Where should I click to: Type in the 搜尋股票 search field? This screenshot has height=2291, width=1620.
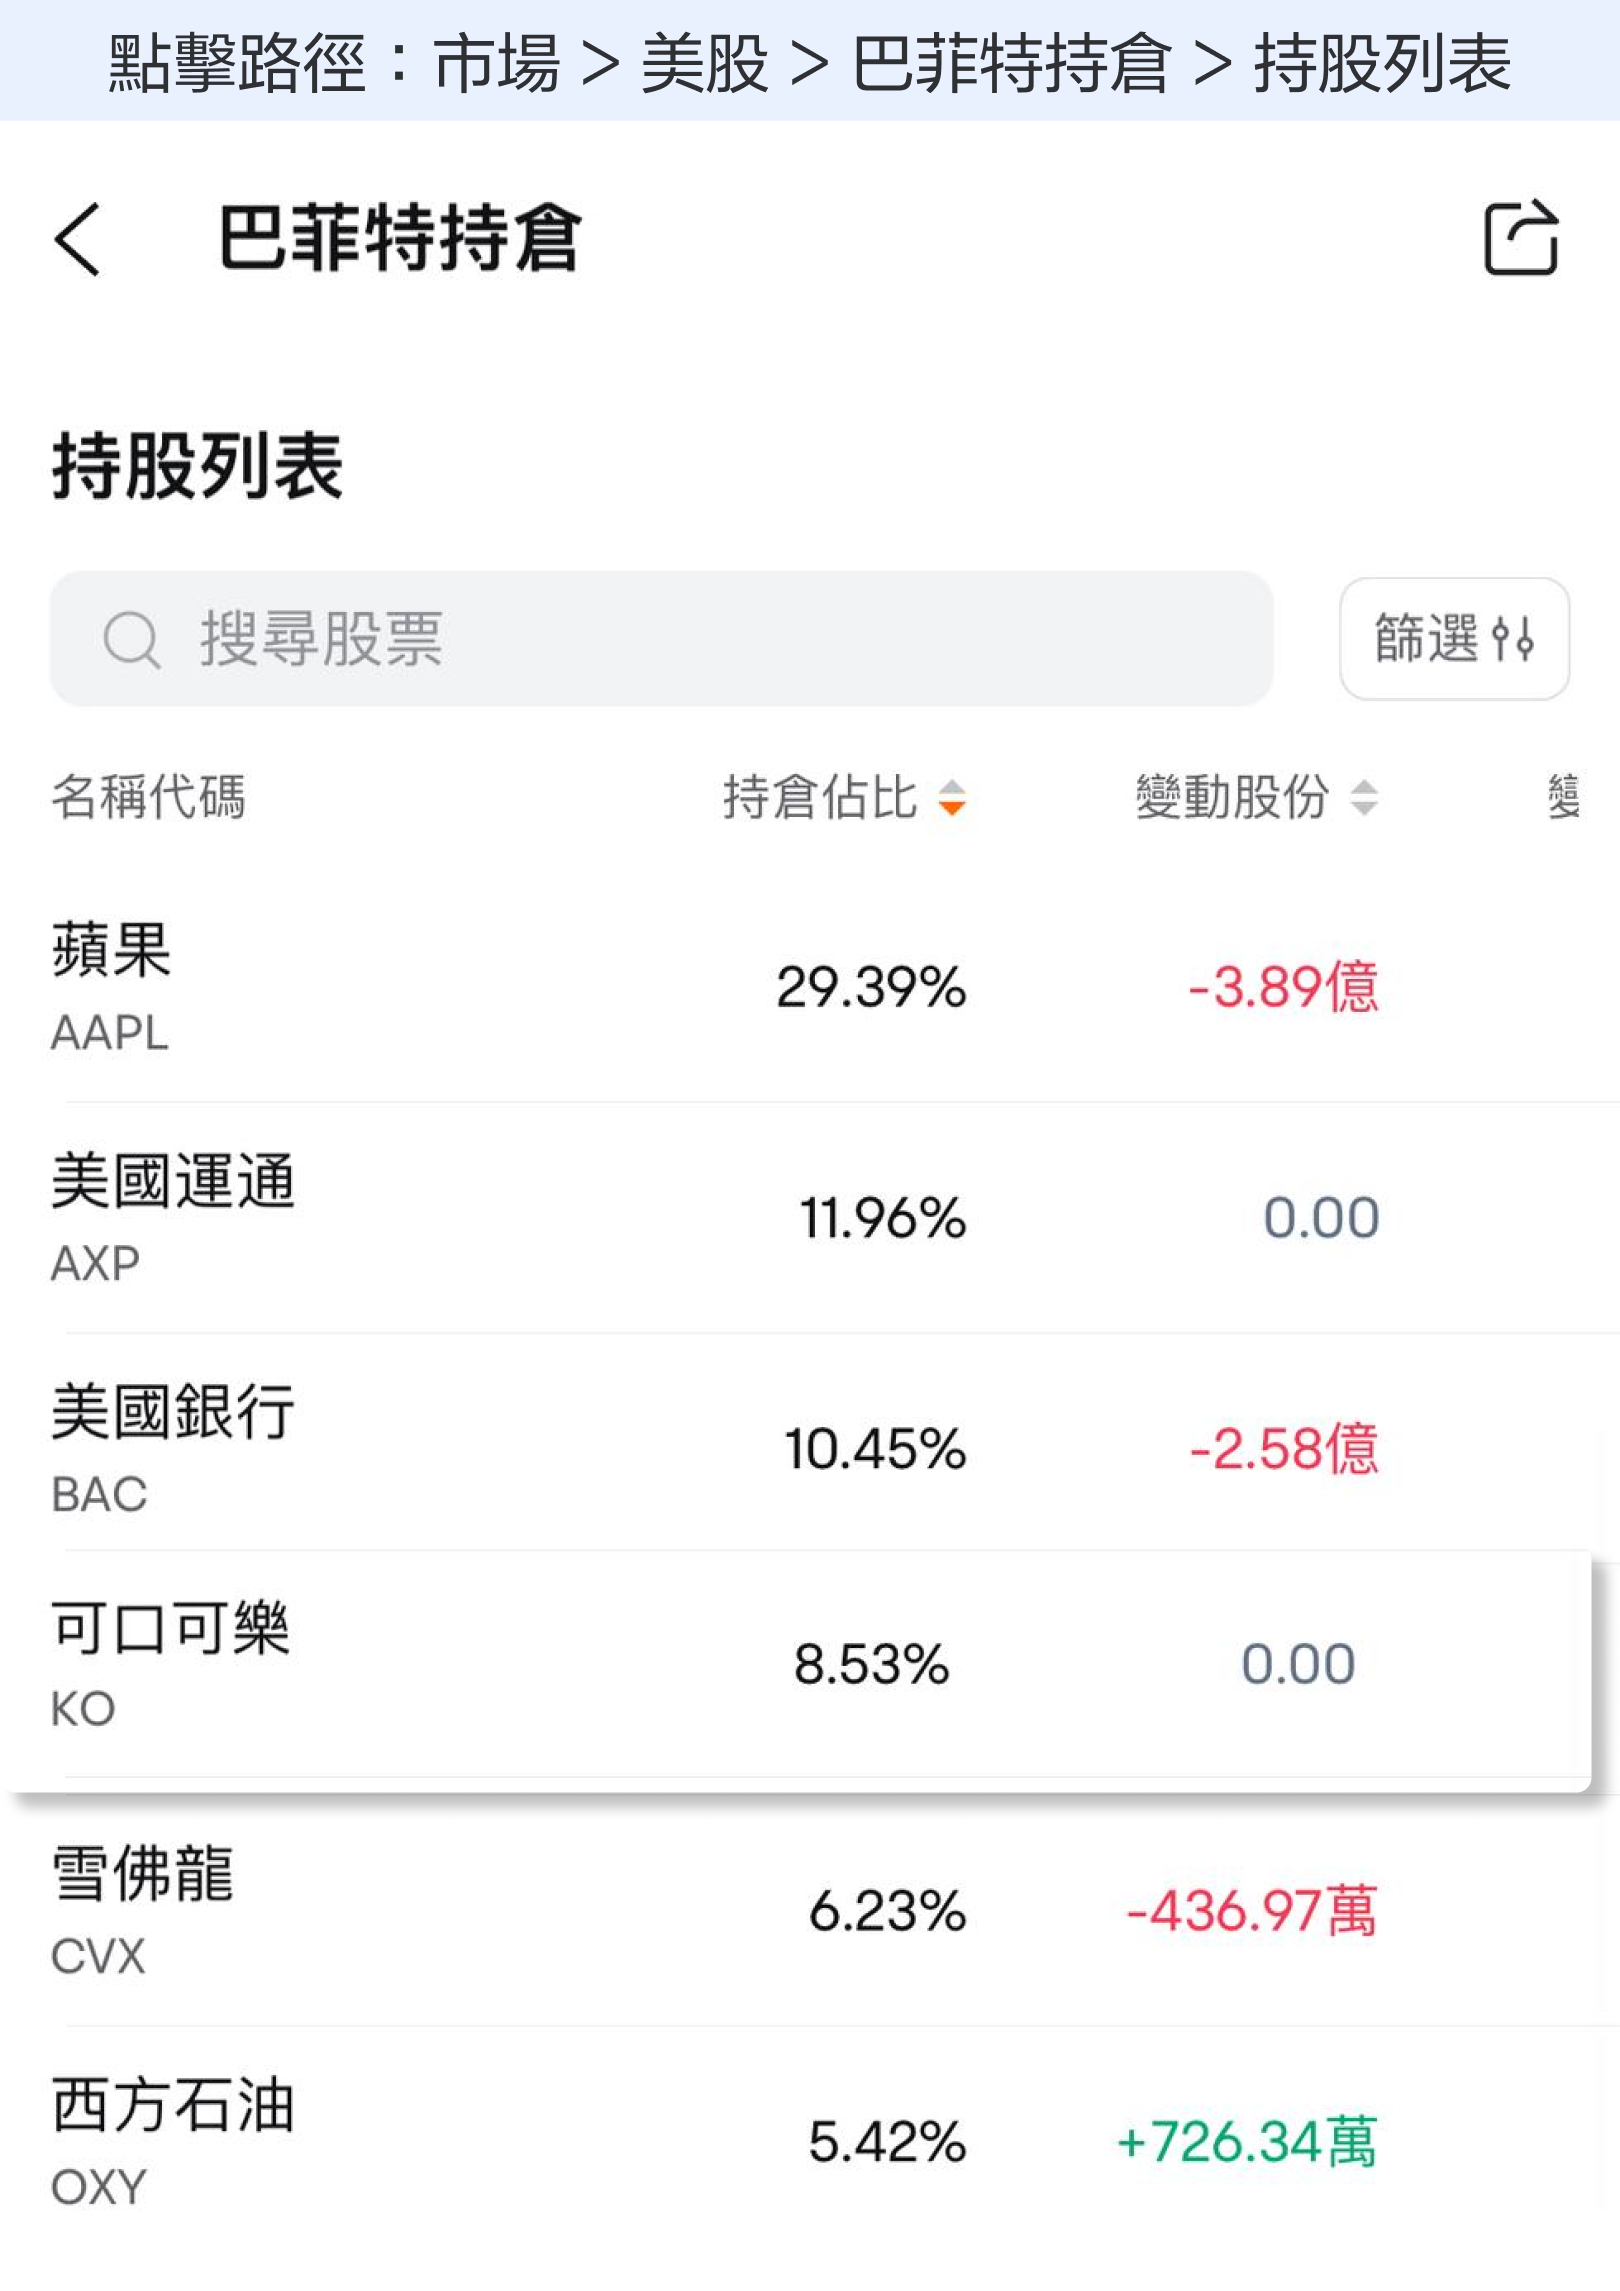pyautogui.click(x=700, y=639)
